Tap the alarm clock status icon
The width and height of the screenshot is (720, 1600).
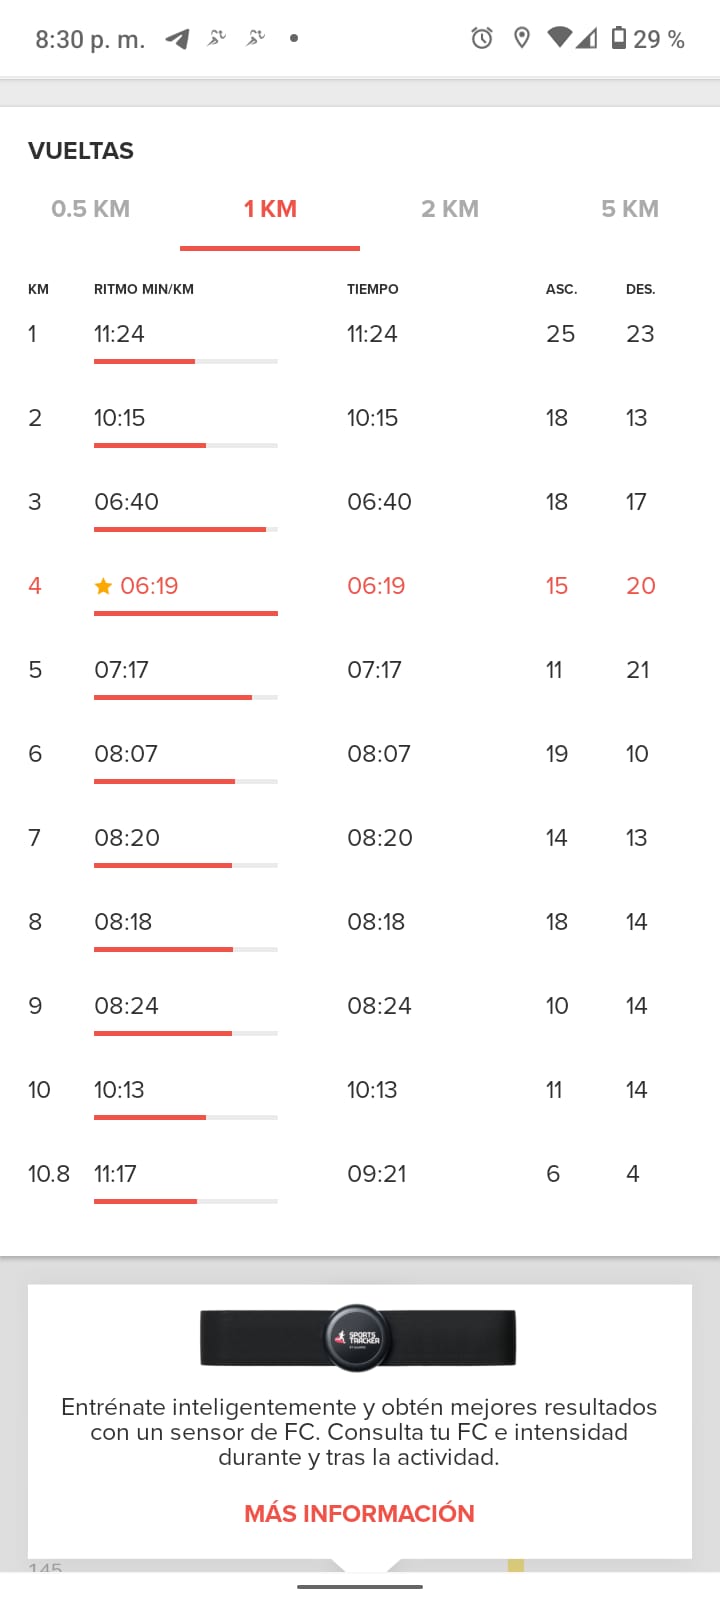coord(482,38)
